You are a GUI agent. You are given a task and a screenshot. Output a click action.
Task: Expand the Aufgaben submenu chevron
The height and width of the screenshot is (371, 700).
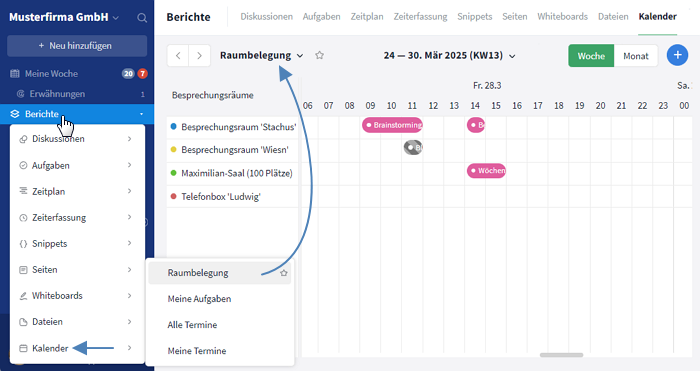(x=129, y=165)
